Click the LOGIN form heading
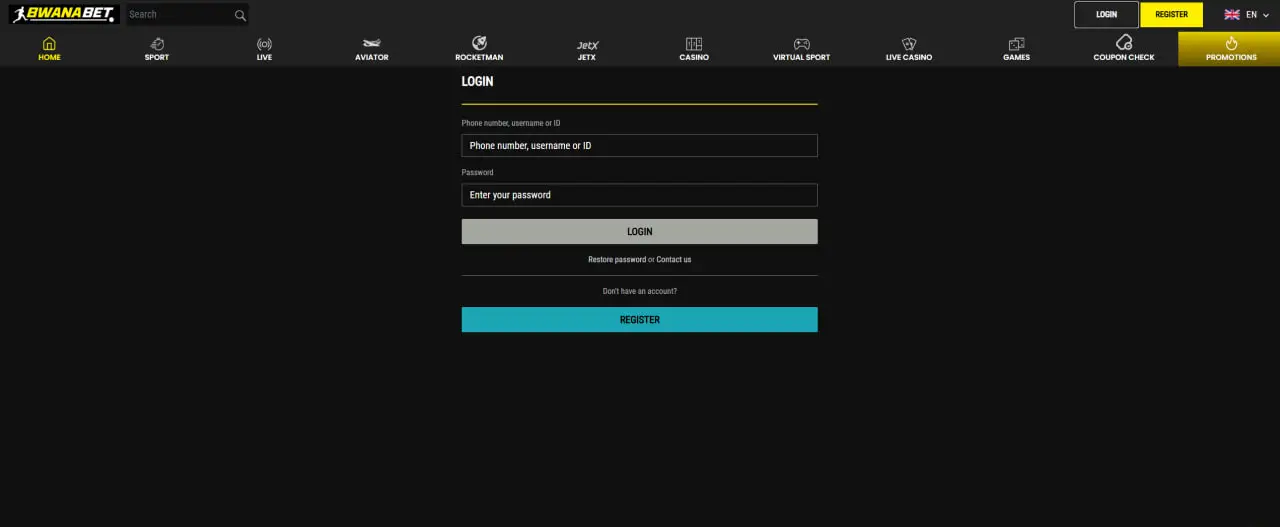 click(477, 82)
